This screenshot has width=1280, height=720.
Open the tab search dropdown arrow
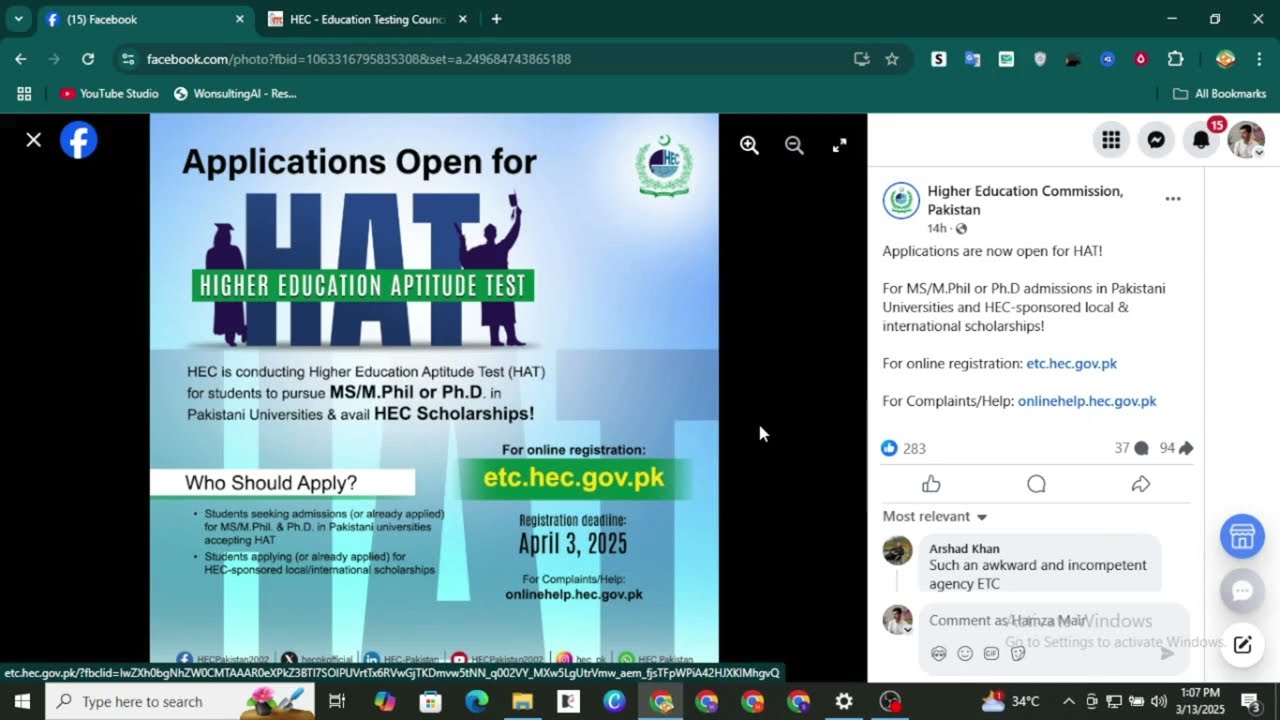pos(18,19)
